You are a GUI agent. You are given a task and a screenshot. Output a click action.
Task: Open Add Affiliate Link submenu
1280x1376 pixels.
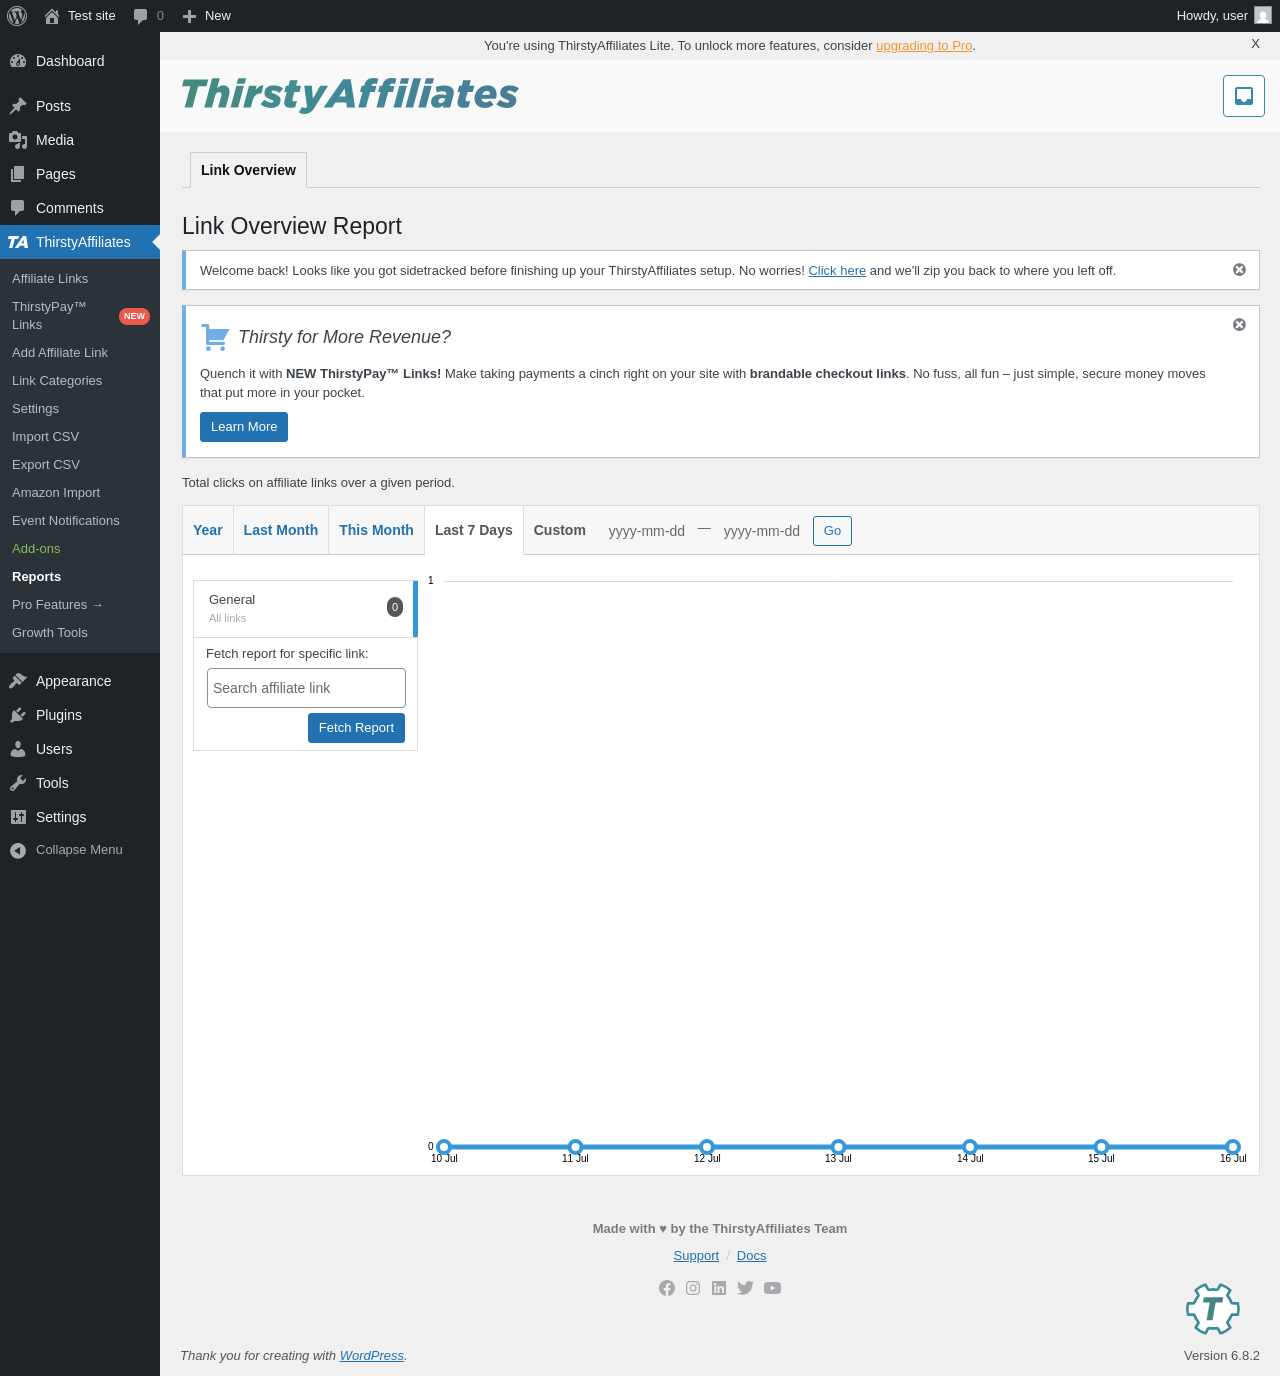point(80,353)
